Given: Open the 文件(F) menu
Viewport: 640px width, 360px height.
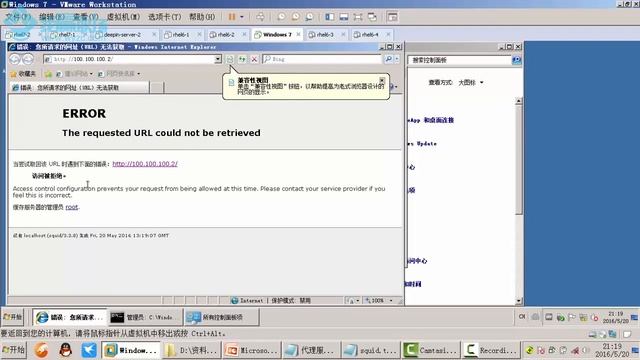Looking at the screenshot, I should point(18,17).
